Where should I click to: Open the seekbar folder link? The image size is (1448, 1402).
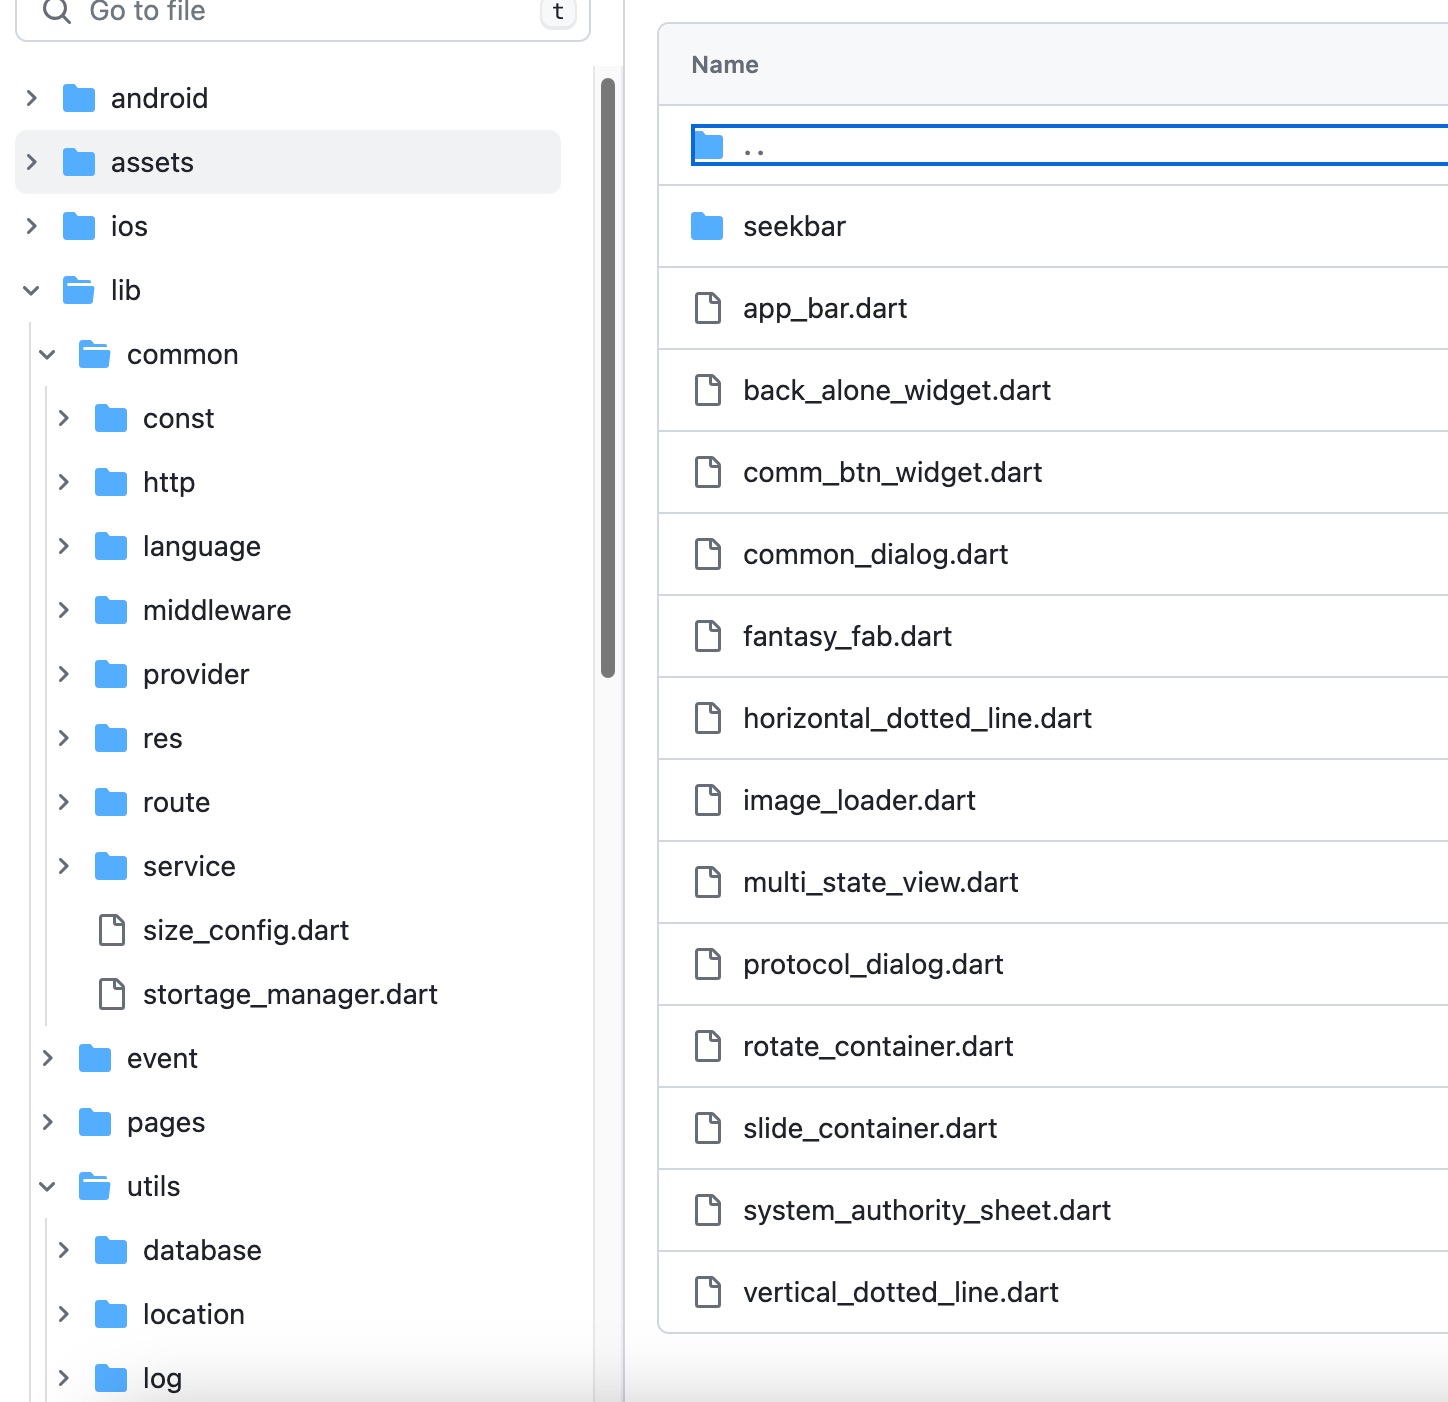coord(794,226)
